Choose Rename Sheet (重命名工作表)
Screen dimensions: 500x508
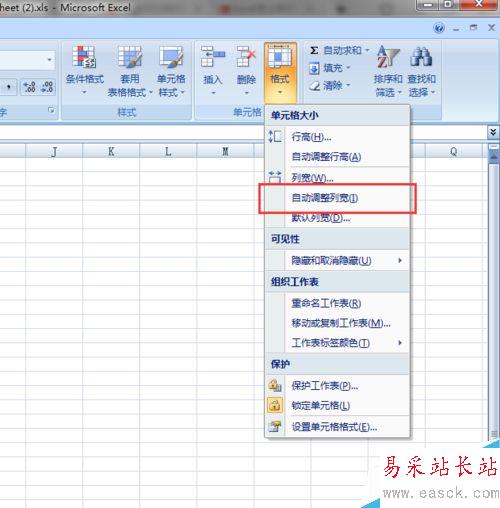(x=337, y=303)
